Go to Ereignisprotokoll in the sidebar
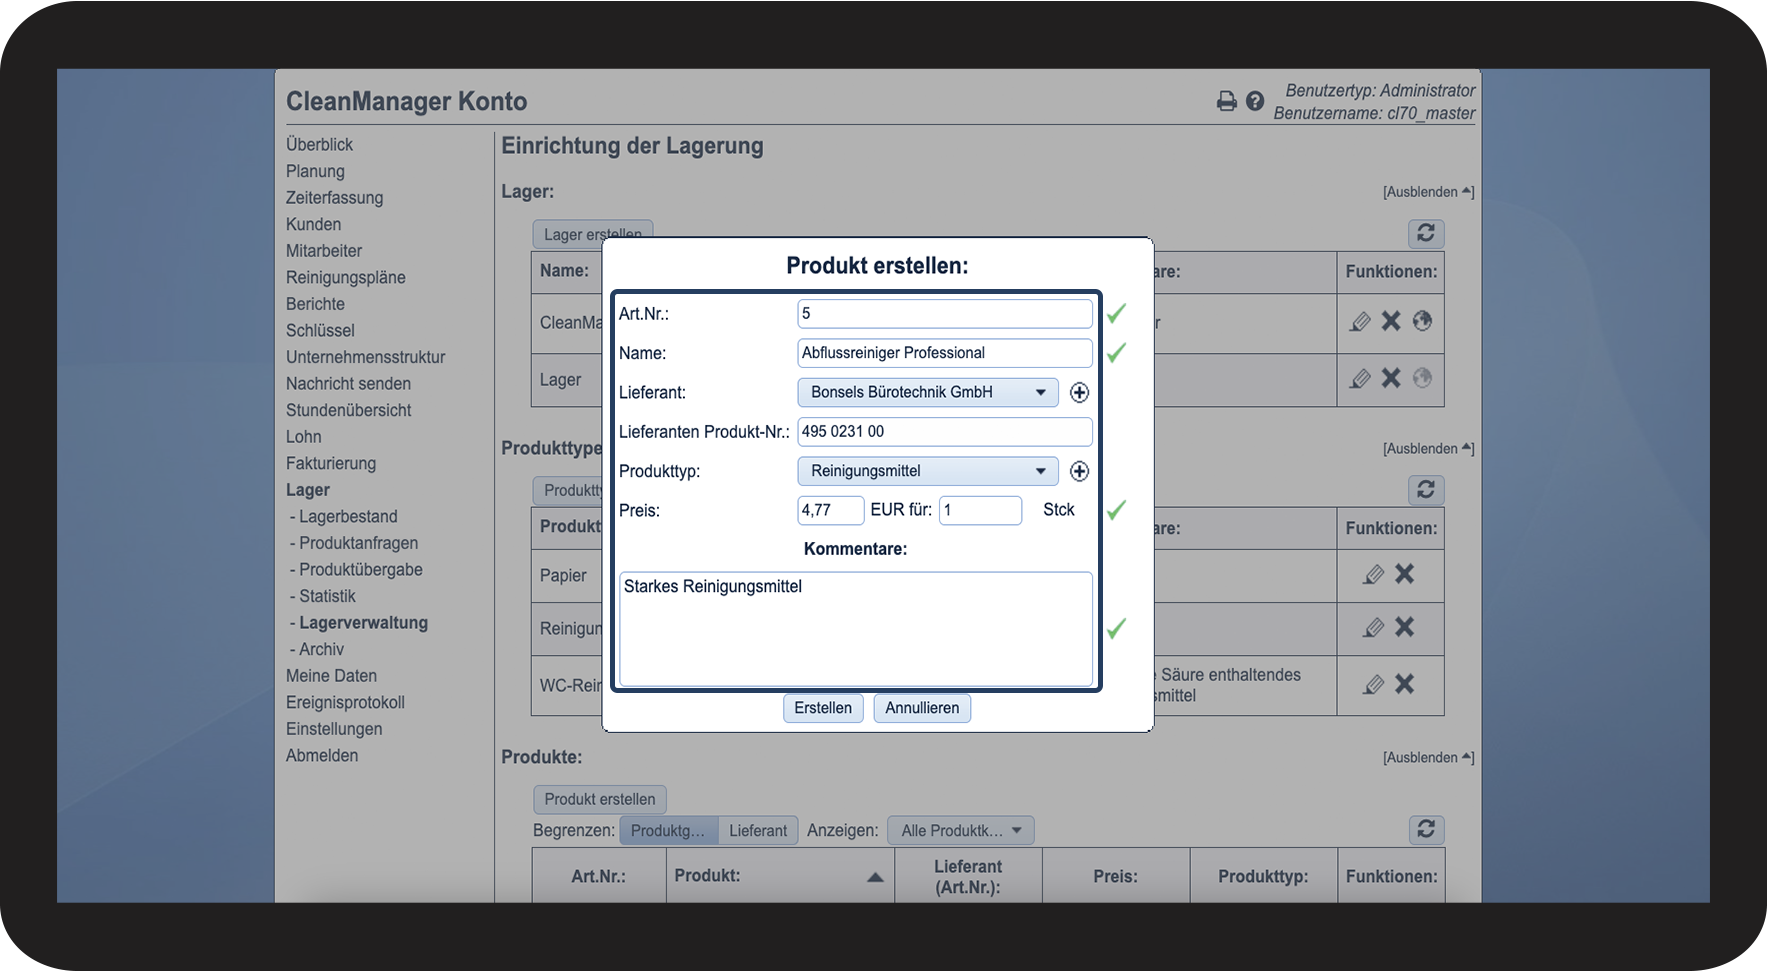Screen dimensions: 1767x971 pyautogui.click(x=345, y=703)
